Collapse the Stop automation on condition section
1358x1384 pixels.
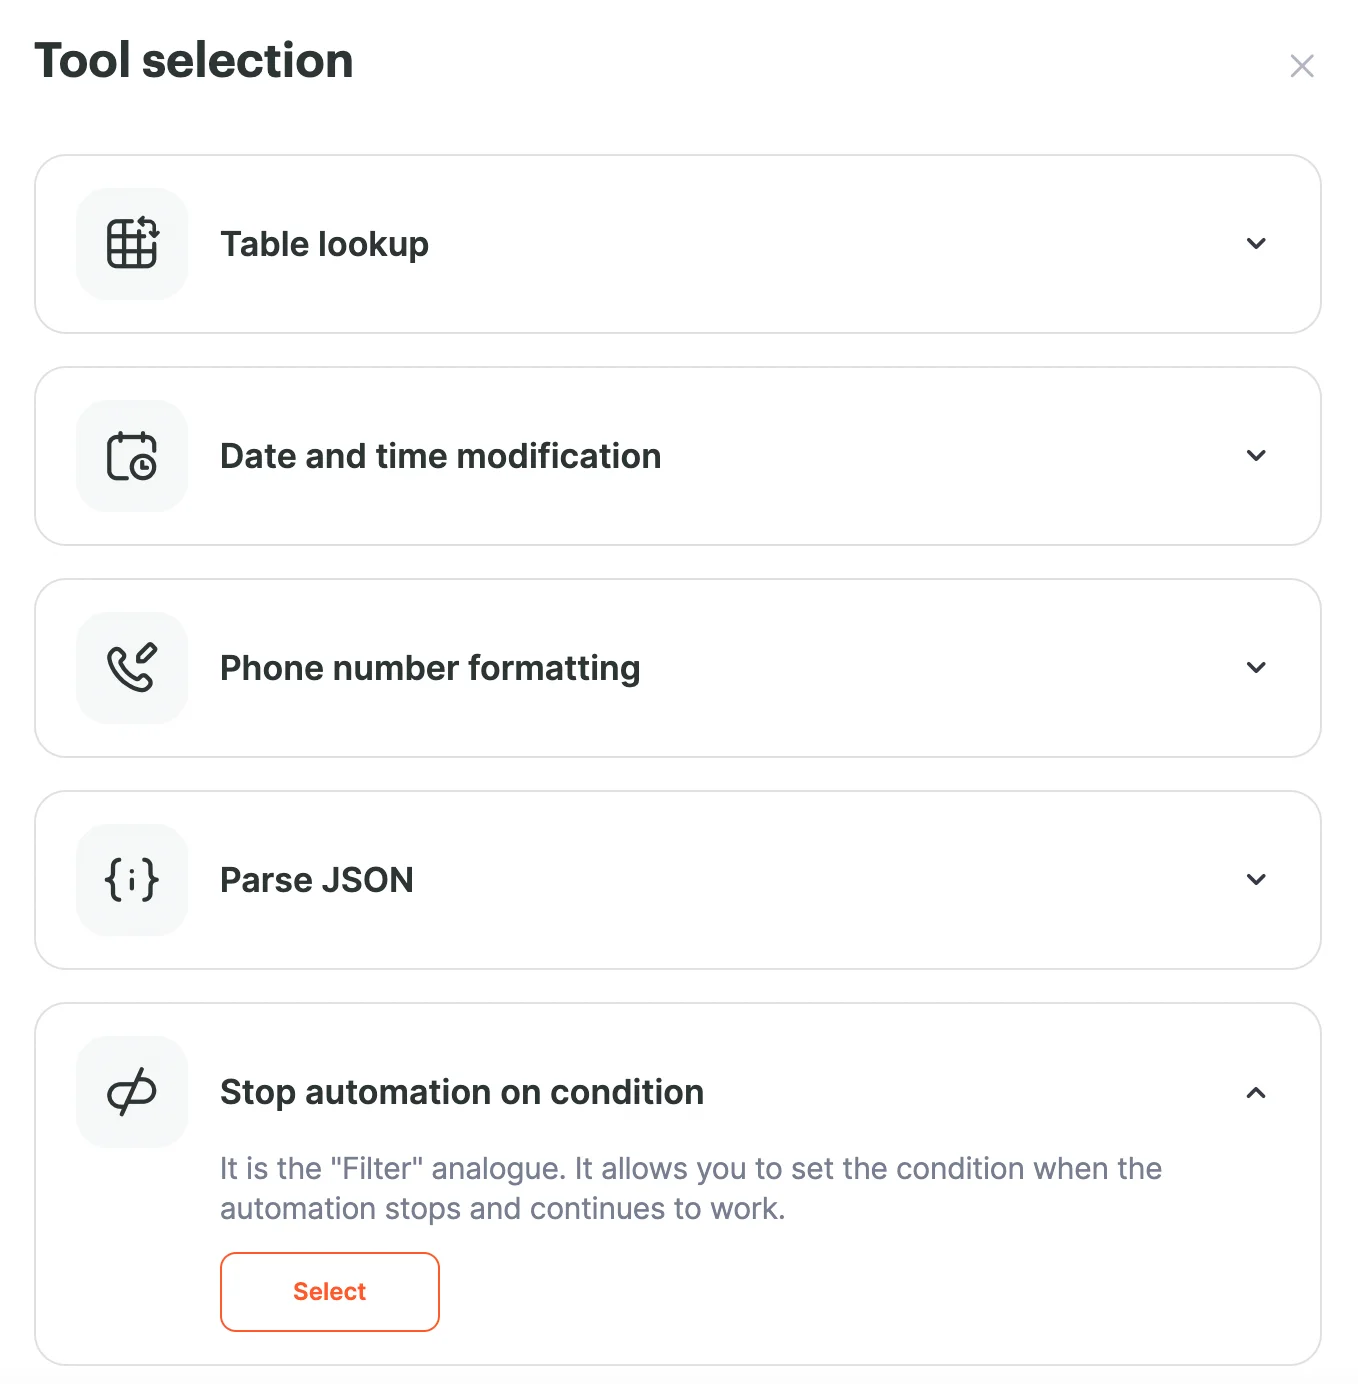click(1256, 1092)
